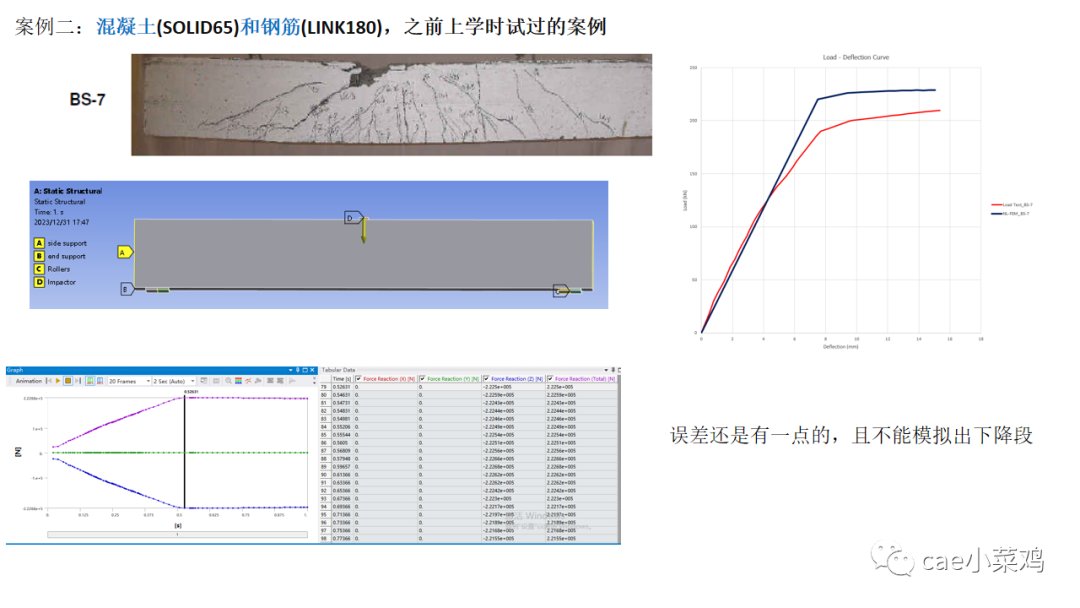This screenshot has width=1080, height=608.
Task: Click the pin icon on the Tabular Data panel
Action: click(x=613, y=369)
